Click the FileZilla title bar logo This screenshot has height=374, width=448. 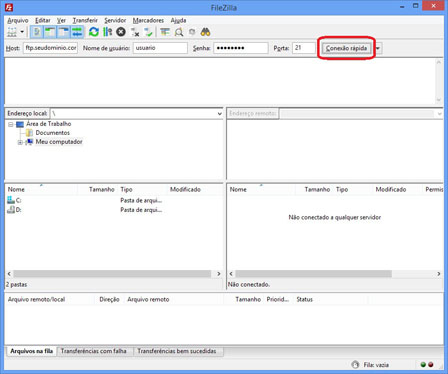[x=9, y=7]
